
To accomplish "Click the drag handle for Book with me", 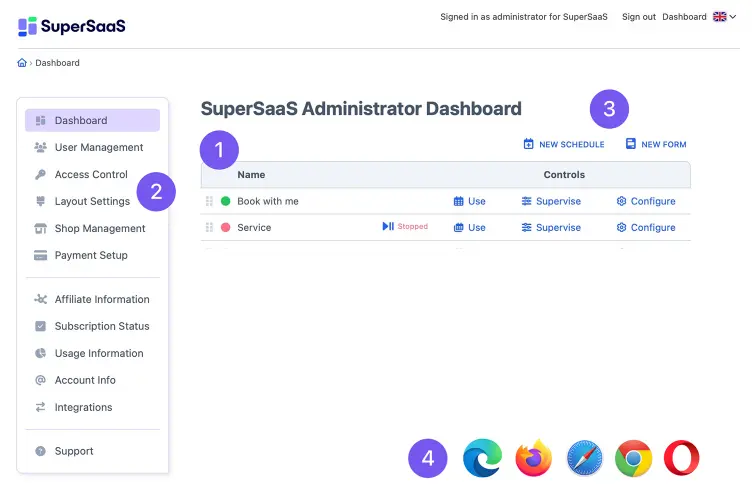I will [209, 201].
